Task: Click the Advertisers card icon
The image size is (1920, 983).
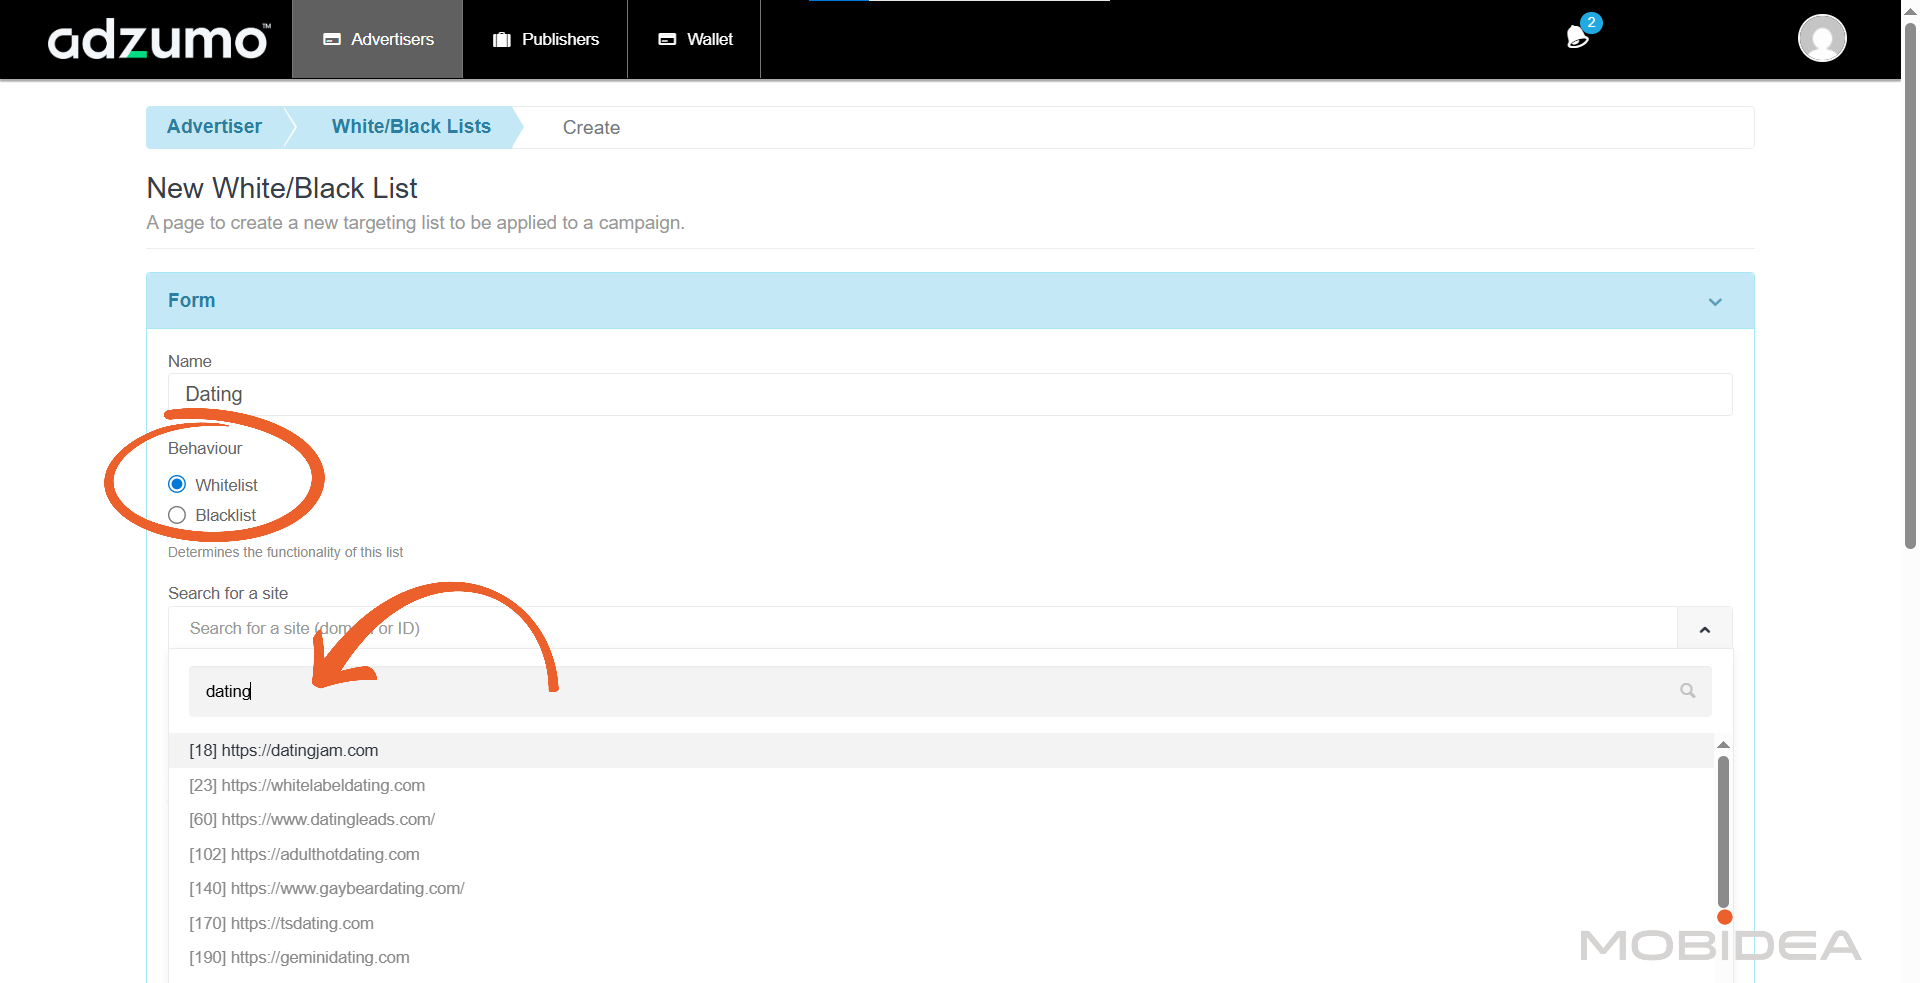Action: [332, 40]
